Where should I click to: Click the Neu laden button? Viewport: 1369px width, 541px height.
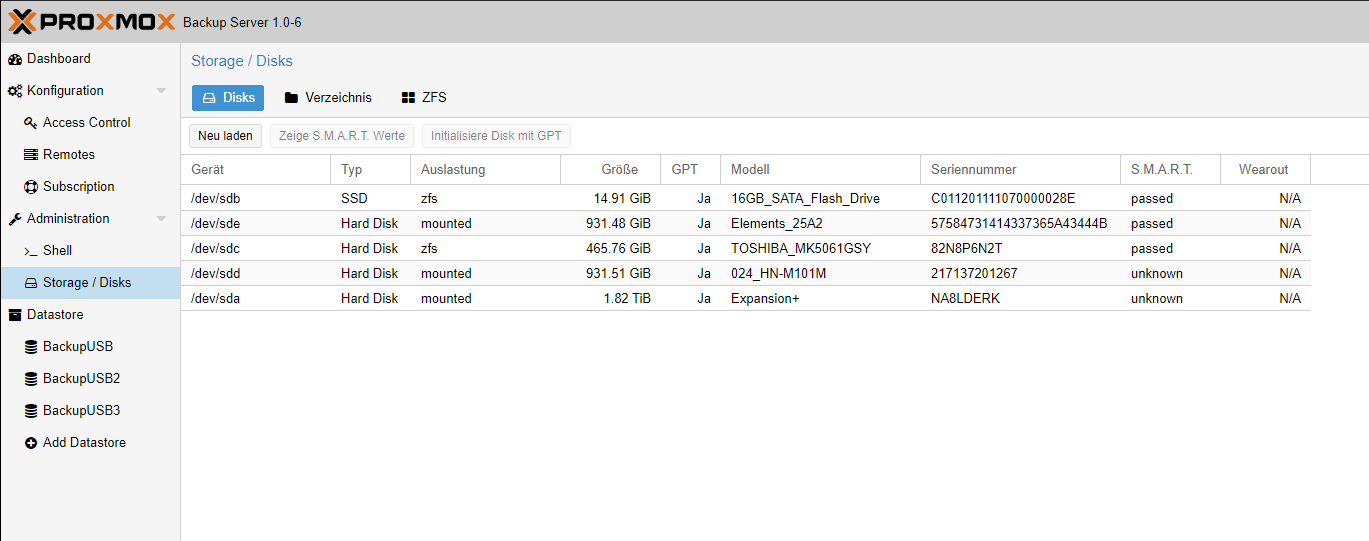pos(226,136)
